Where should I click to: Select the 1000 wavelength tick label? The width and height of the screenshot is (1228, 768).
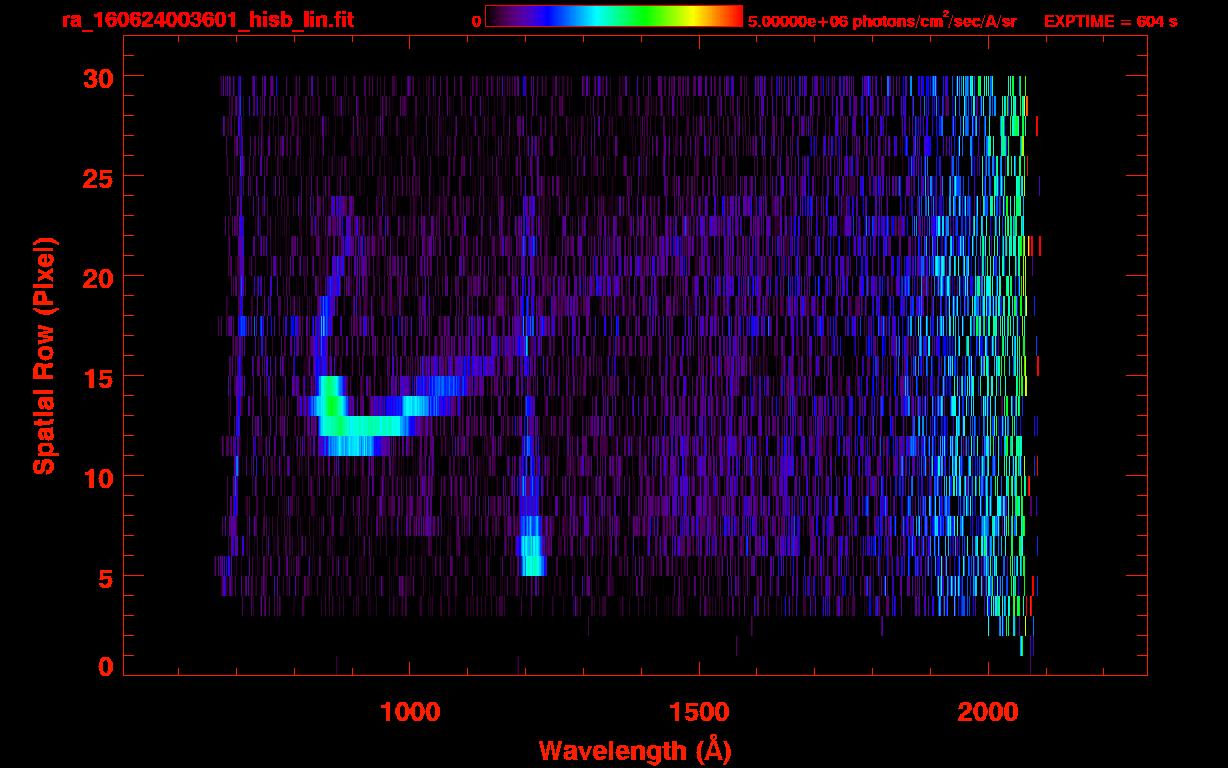(x=410, y=711)
